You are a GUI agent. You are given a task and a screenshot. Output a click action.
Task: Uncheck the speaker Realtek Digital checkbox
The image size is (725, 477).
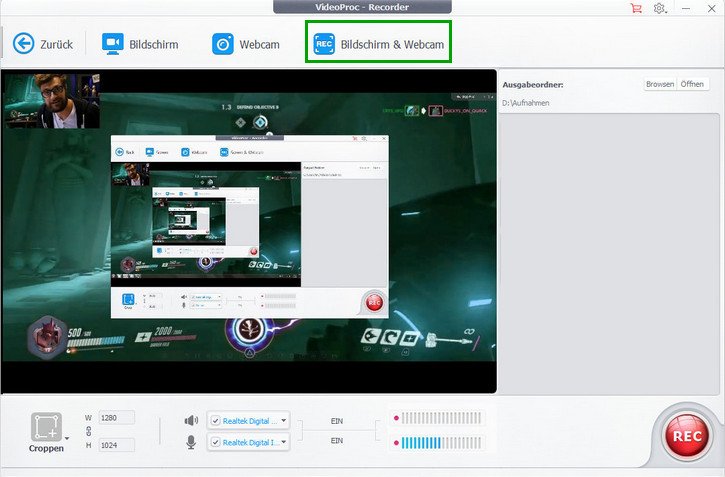[x=215, y=421]
